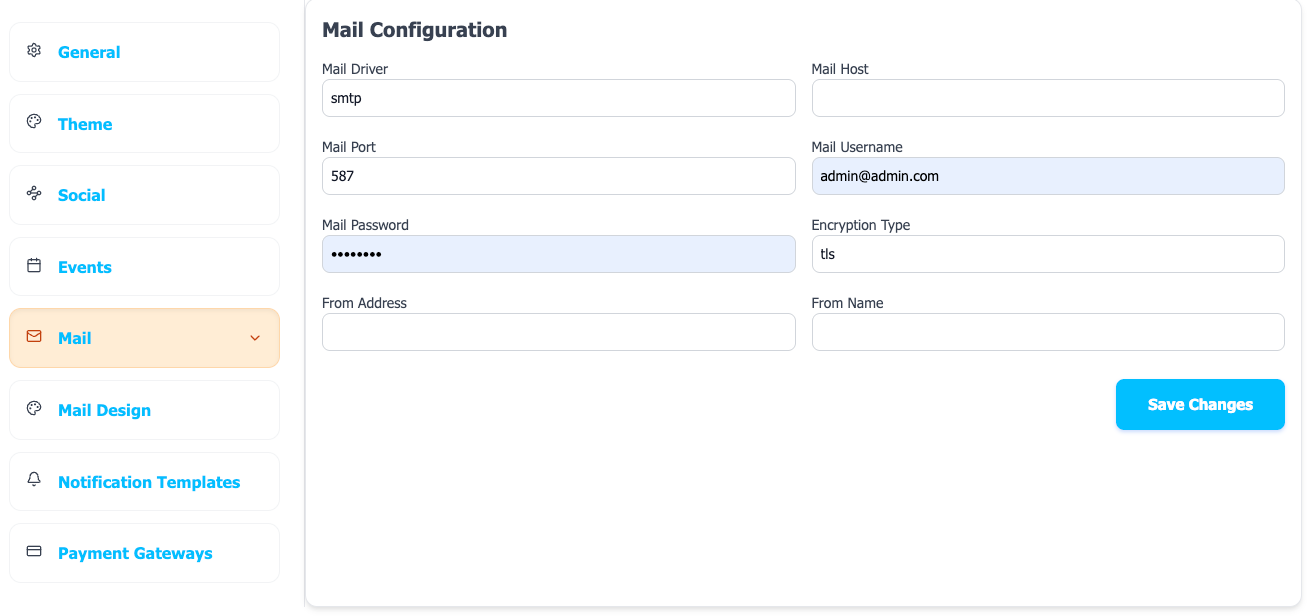Click the masked Mail Password field
The width and height of the screenshot is (1310, 616).
(x=558, y=254)
